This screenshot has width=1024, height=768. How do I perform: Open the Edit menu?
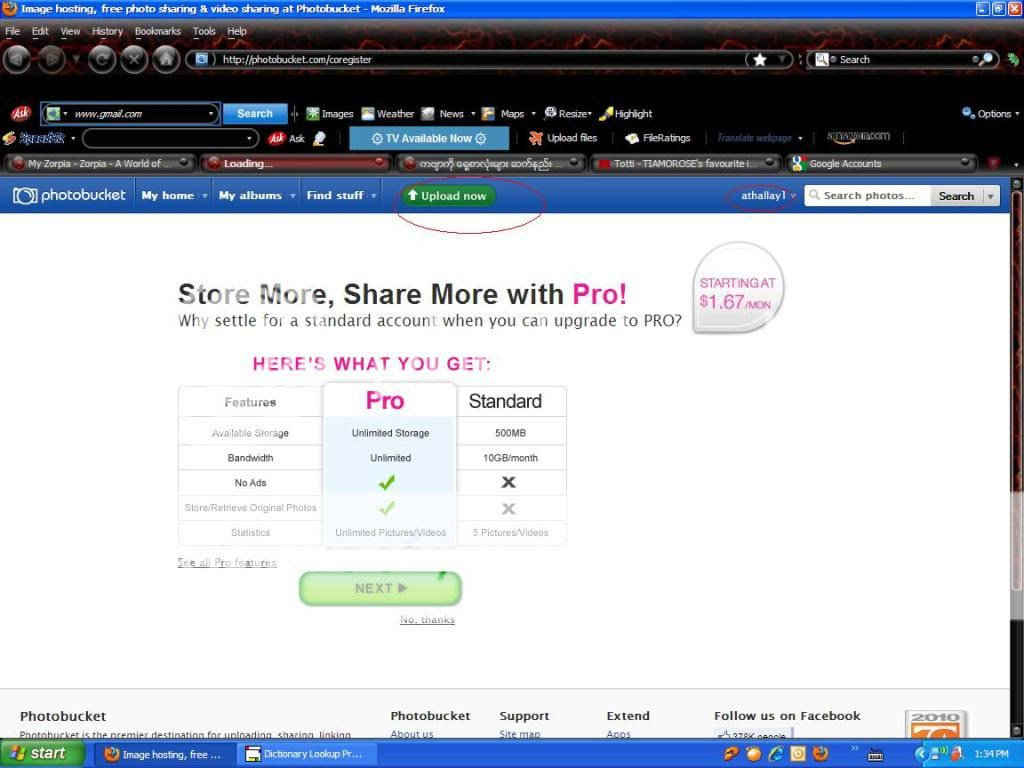coord(40,31)
